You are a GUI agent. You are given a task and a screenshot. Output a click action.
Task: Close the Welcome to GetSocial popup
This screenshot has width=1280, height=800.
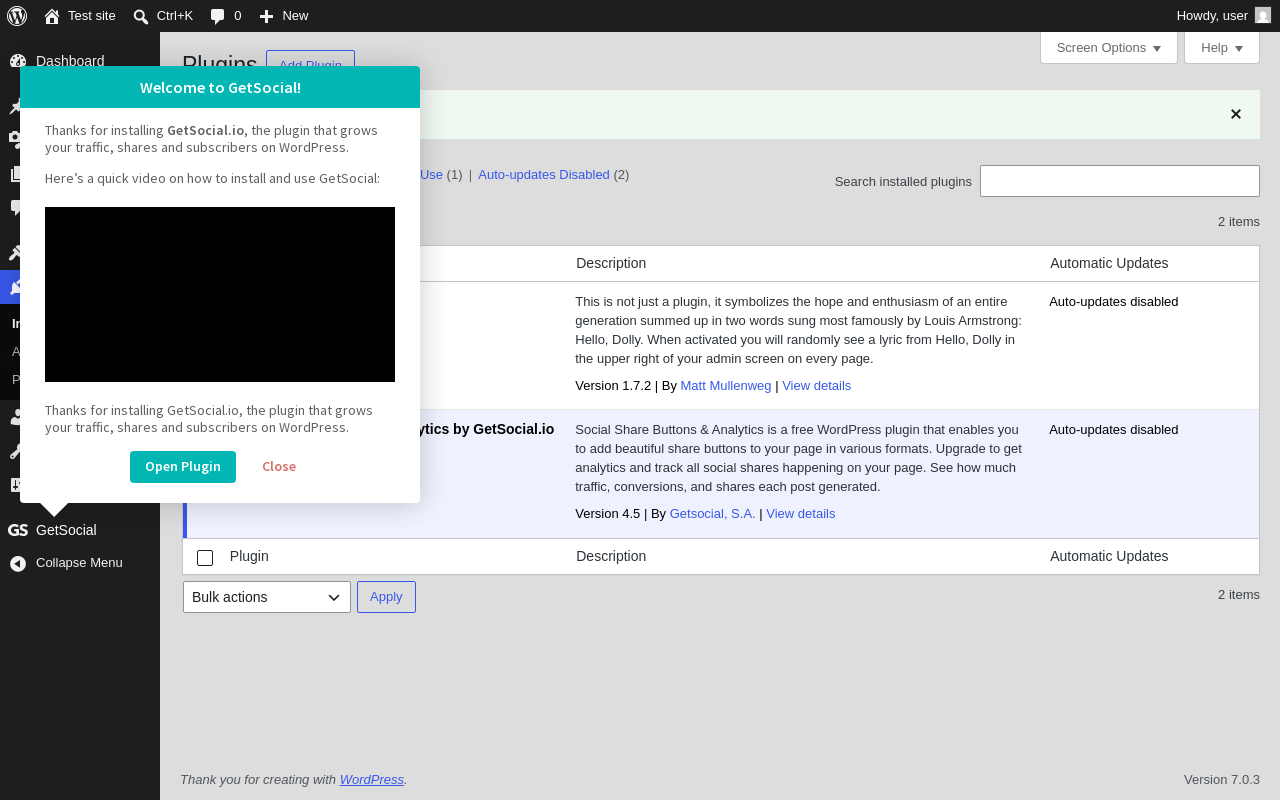[279, 467]
